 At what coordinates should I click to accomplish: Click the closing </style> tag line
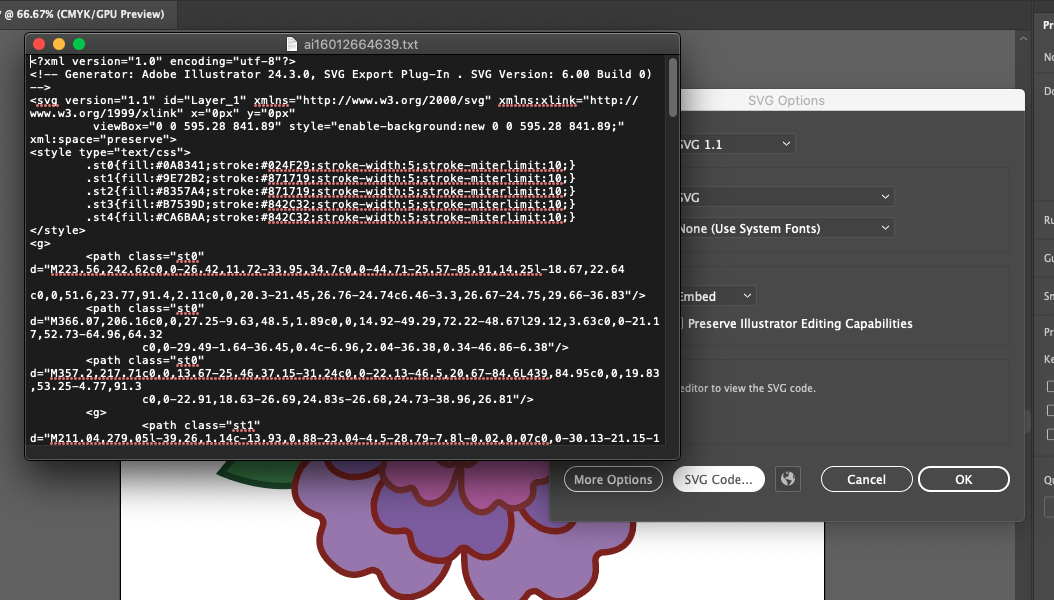(58, 230)
